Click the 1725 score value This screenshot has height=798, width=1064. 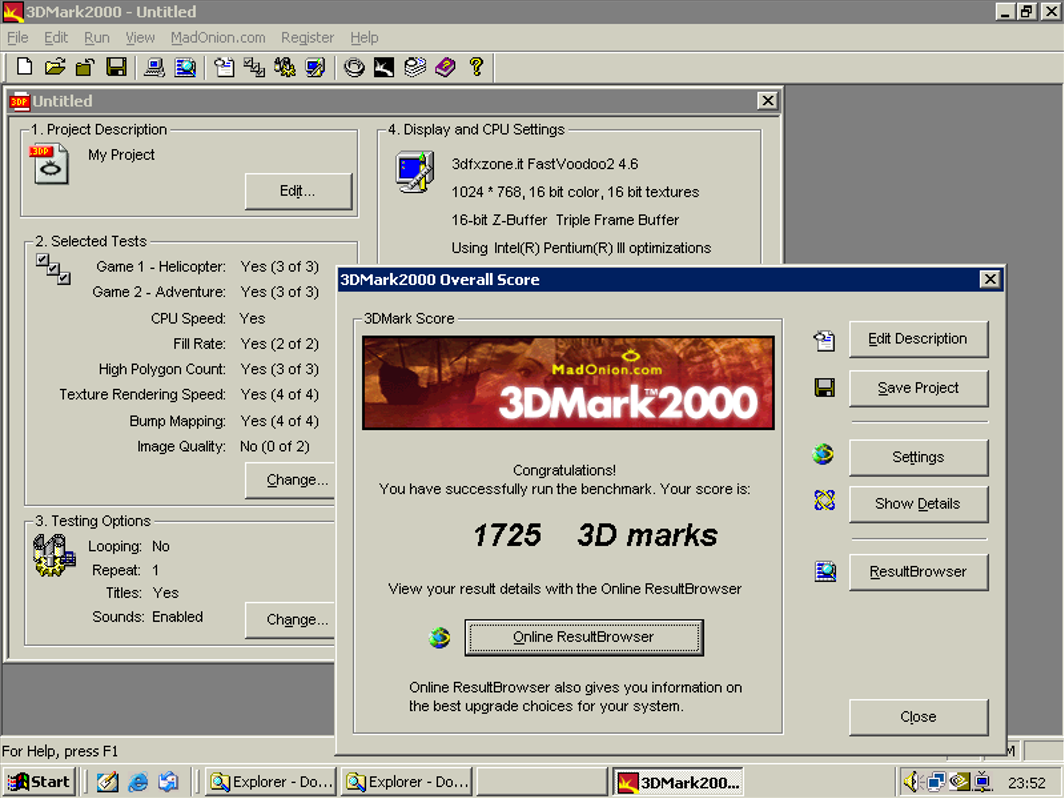[x=507, y=535]
